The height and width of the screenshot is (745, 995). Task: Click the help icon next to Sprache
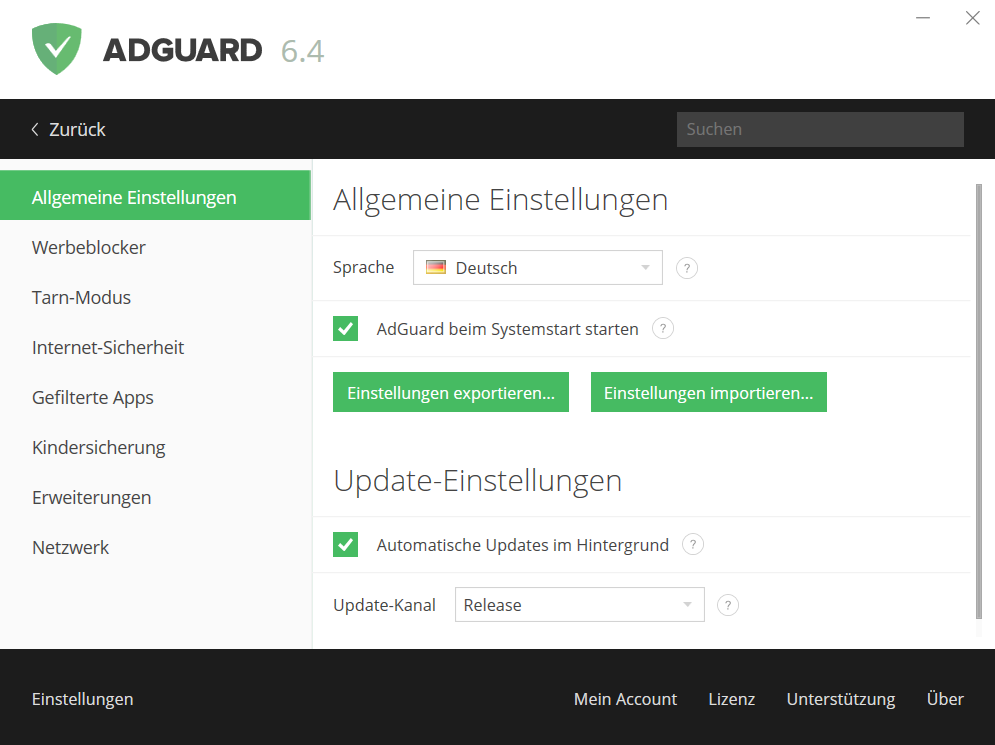pos(687,268)
